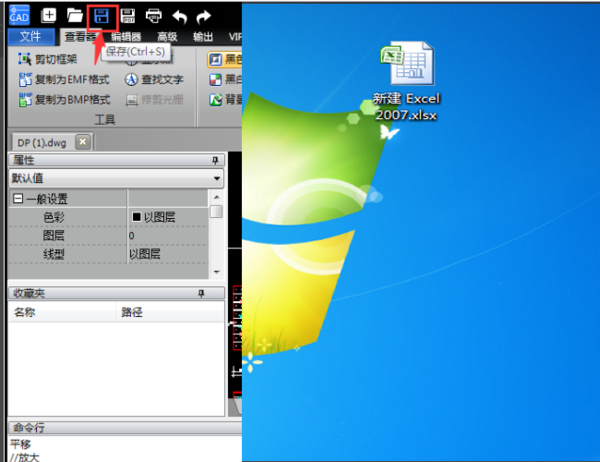The image size is (600, 462).
Task: Click 复制为EMF格式 button
Action: pyautogui.click(x=64, y=80)
